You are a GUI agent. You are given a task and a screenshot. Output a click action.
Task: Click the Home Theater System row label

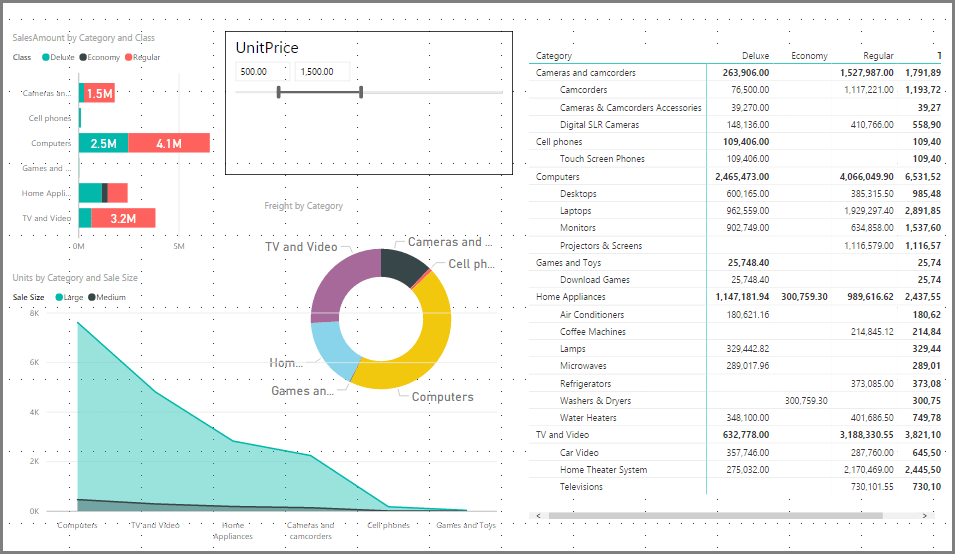click(x=603, y=469)
